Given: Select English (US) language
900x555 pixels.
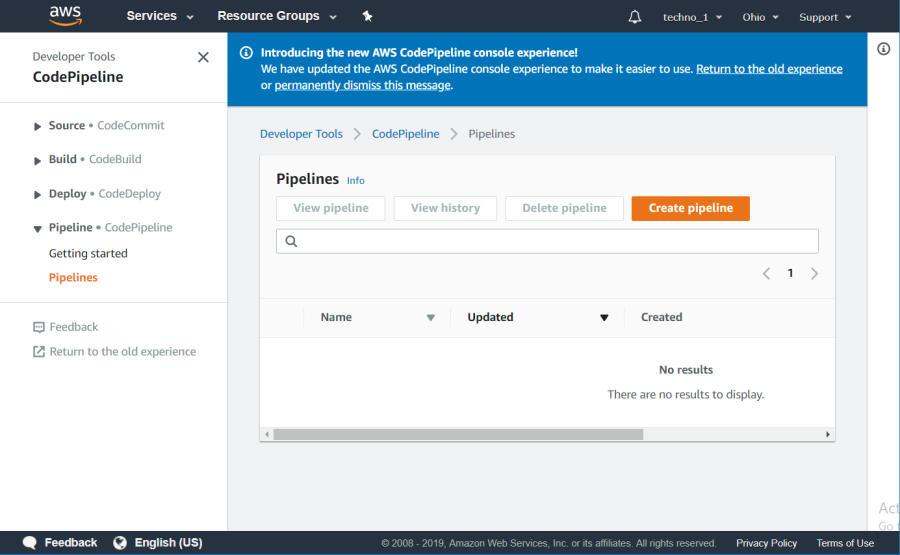Looking at the screenshot, I should (x=168, y=542).
